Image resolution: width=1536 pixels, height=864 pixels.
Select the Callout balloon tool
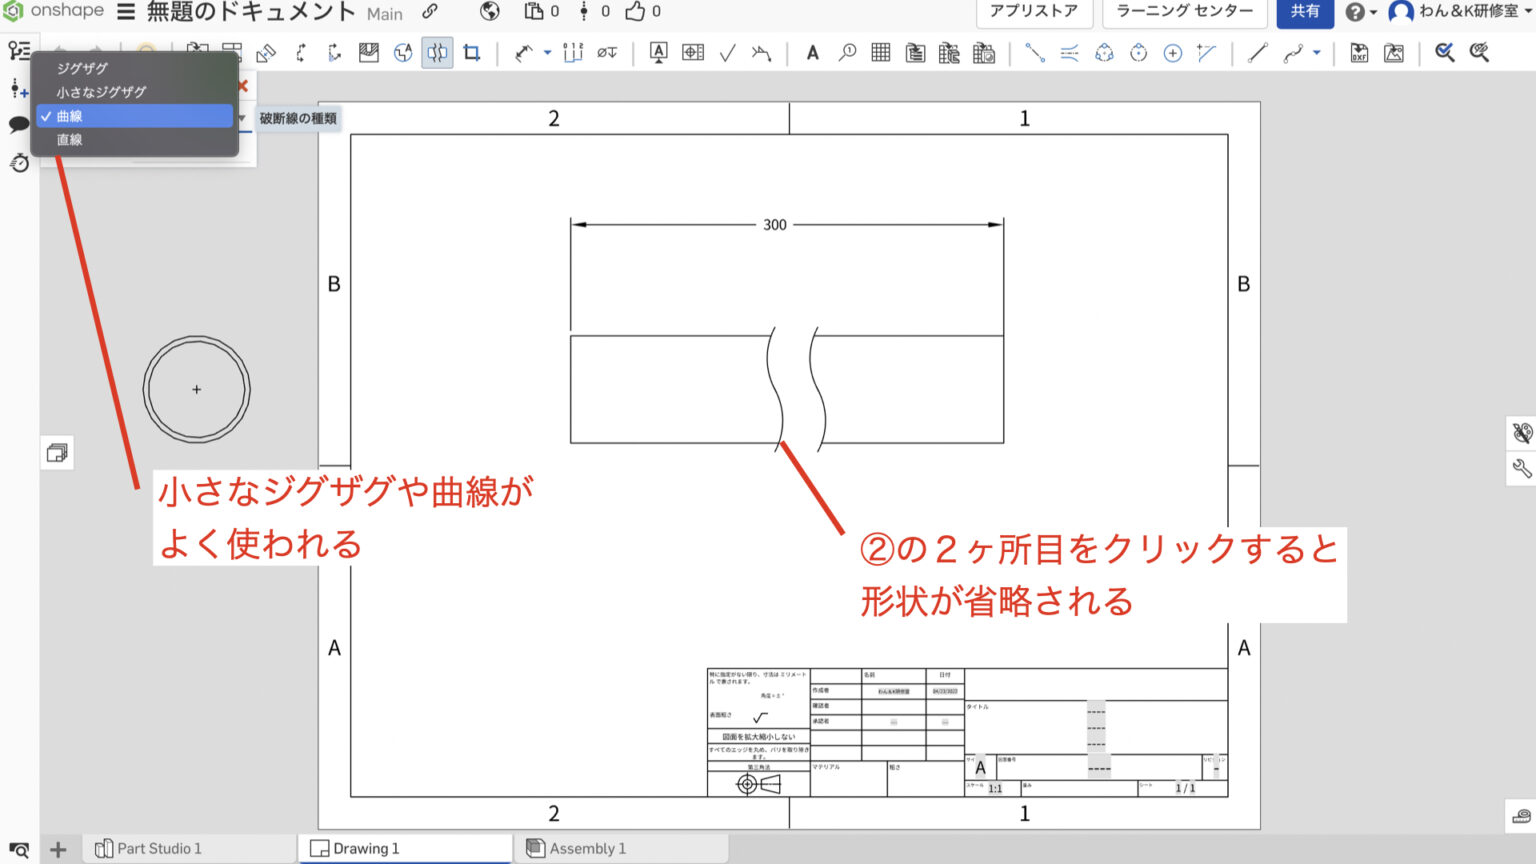coord(847,53)
